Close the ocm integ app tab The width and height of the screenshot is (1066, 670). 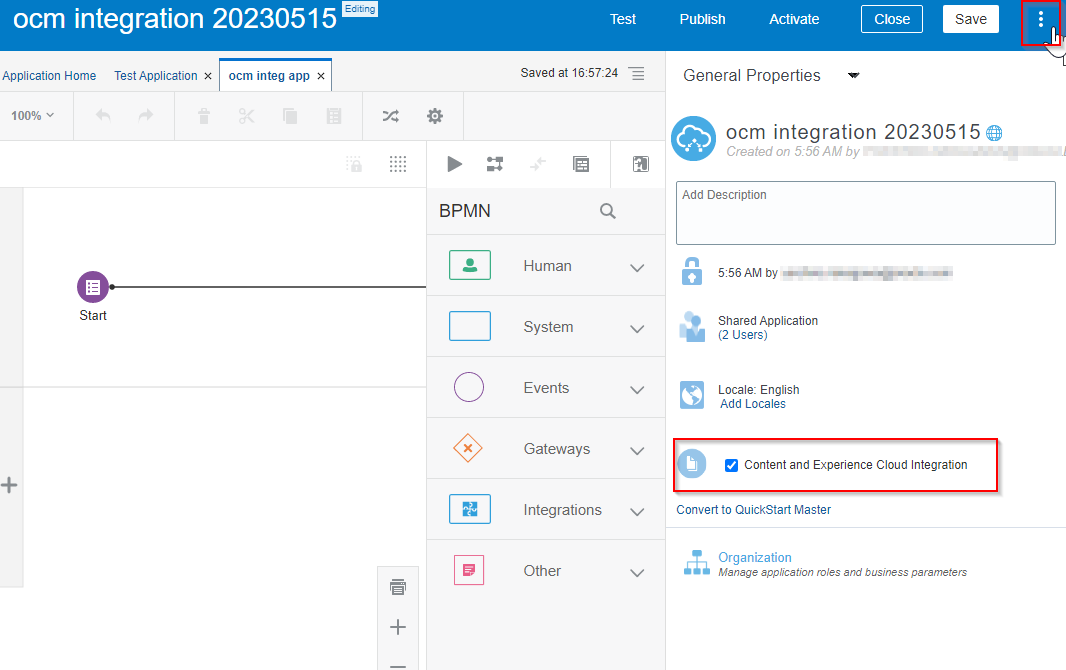pyautogui.click(x=321, y=76)
